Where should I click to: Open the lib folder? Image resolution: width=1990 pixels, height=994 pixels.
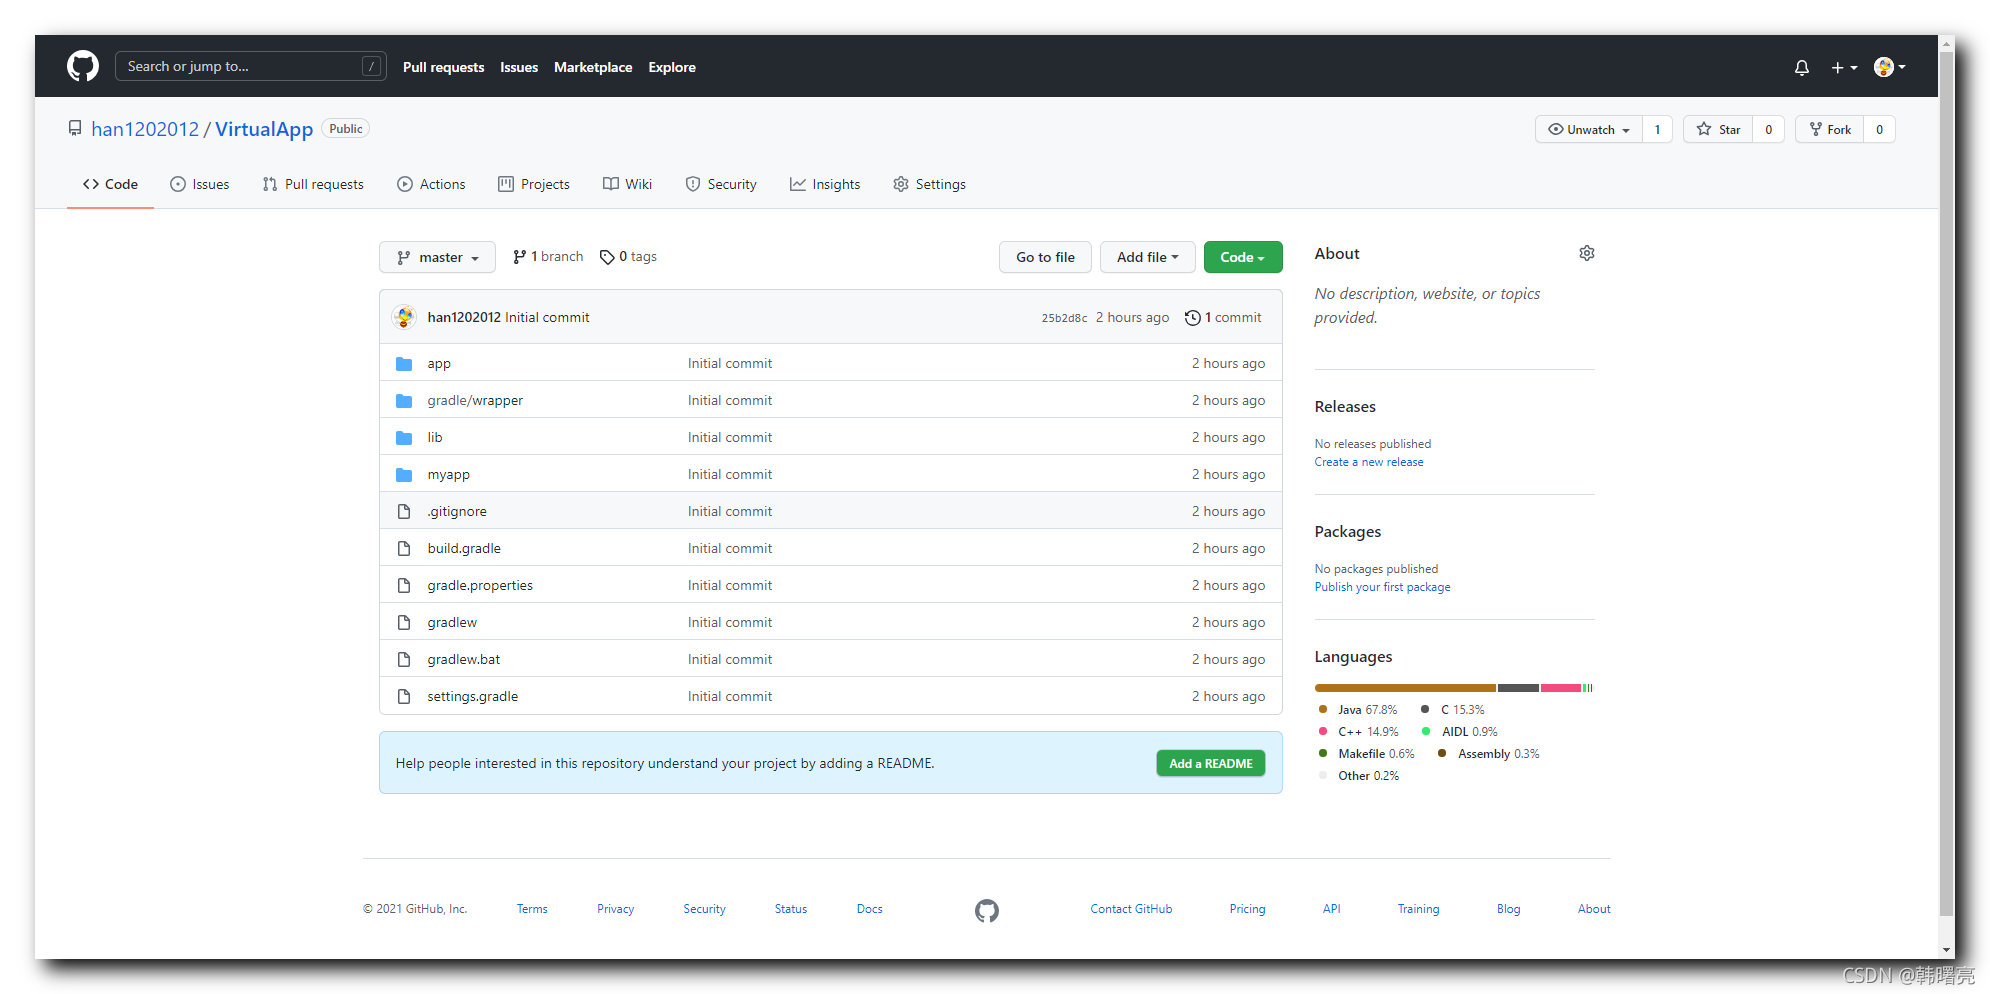pos(435,437)
